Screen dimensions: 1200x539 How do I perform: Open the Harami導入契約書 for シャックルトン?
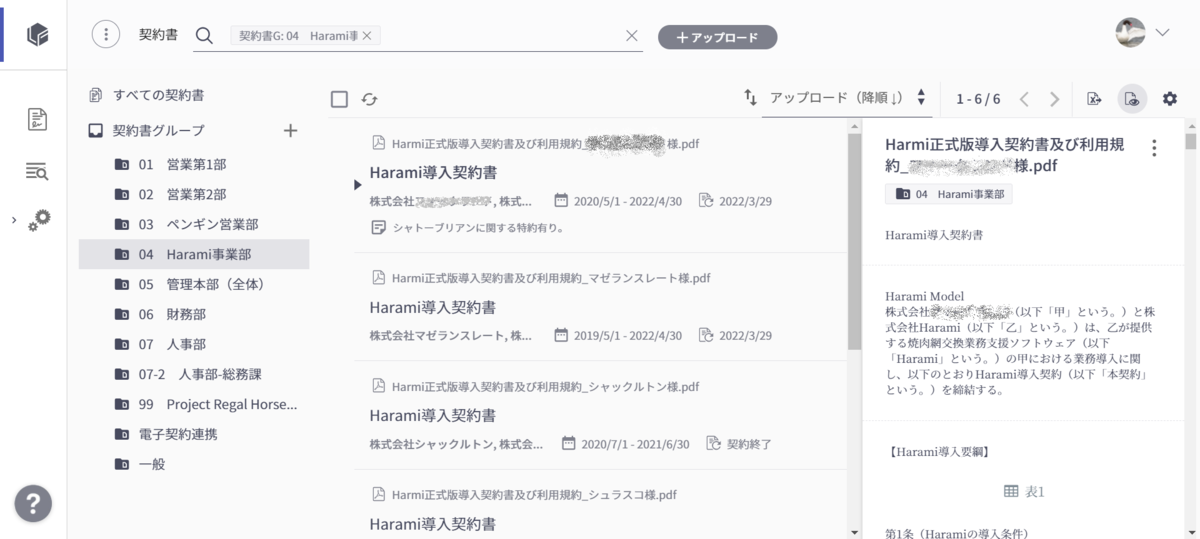coord(433,415)
